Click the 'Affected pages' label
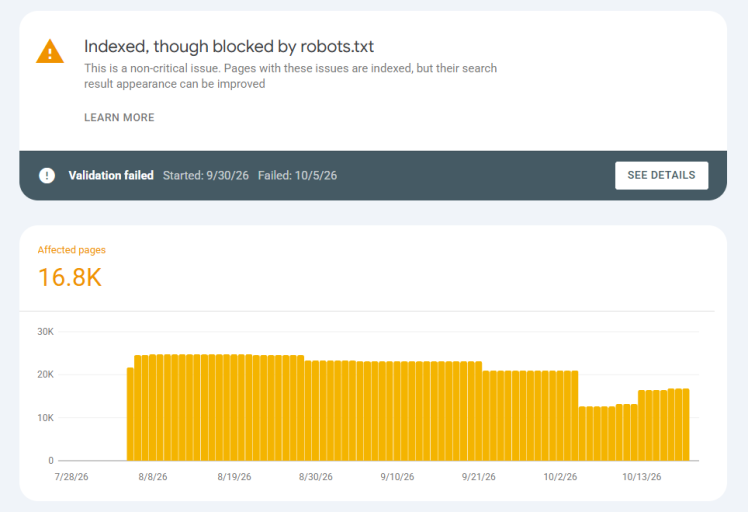 [72, 250]
